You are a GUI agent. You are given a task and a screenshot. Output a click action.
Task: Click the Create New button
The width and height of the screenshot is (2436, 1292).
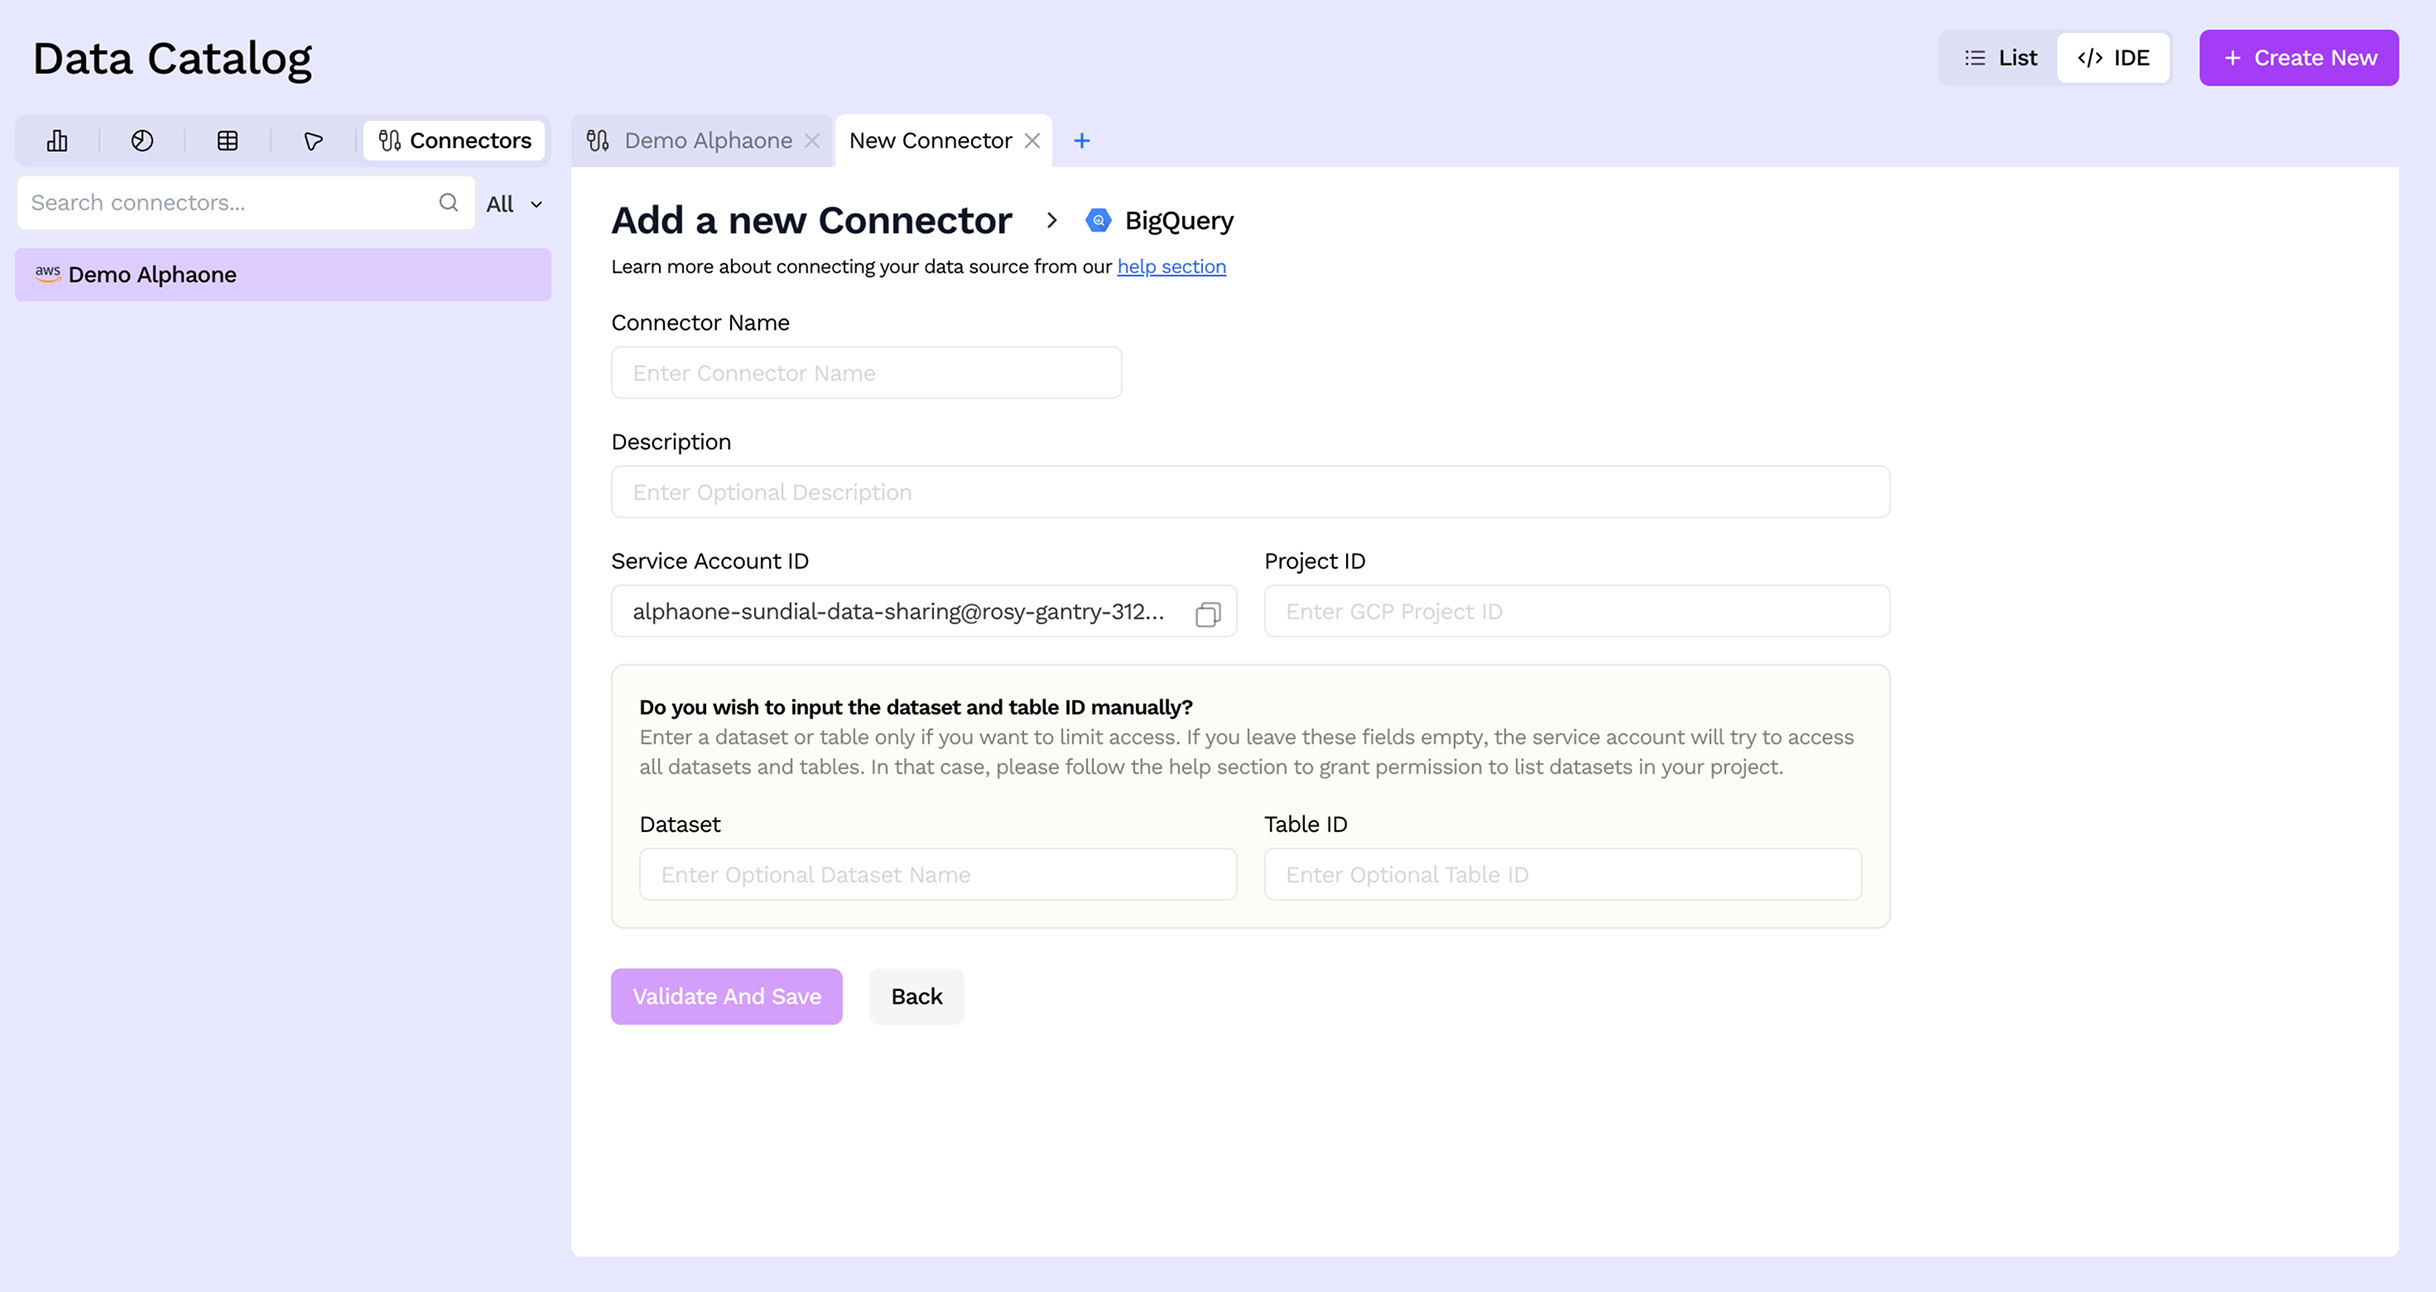[2298, 57]
